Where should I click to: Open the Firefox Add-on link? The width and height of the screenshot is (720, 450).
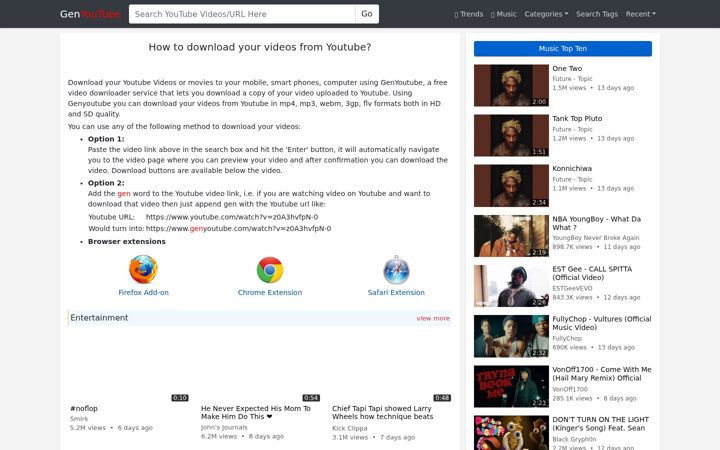click(x=143, y=292)
